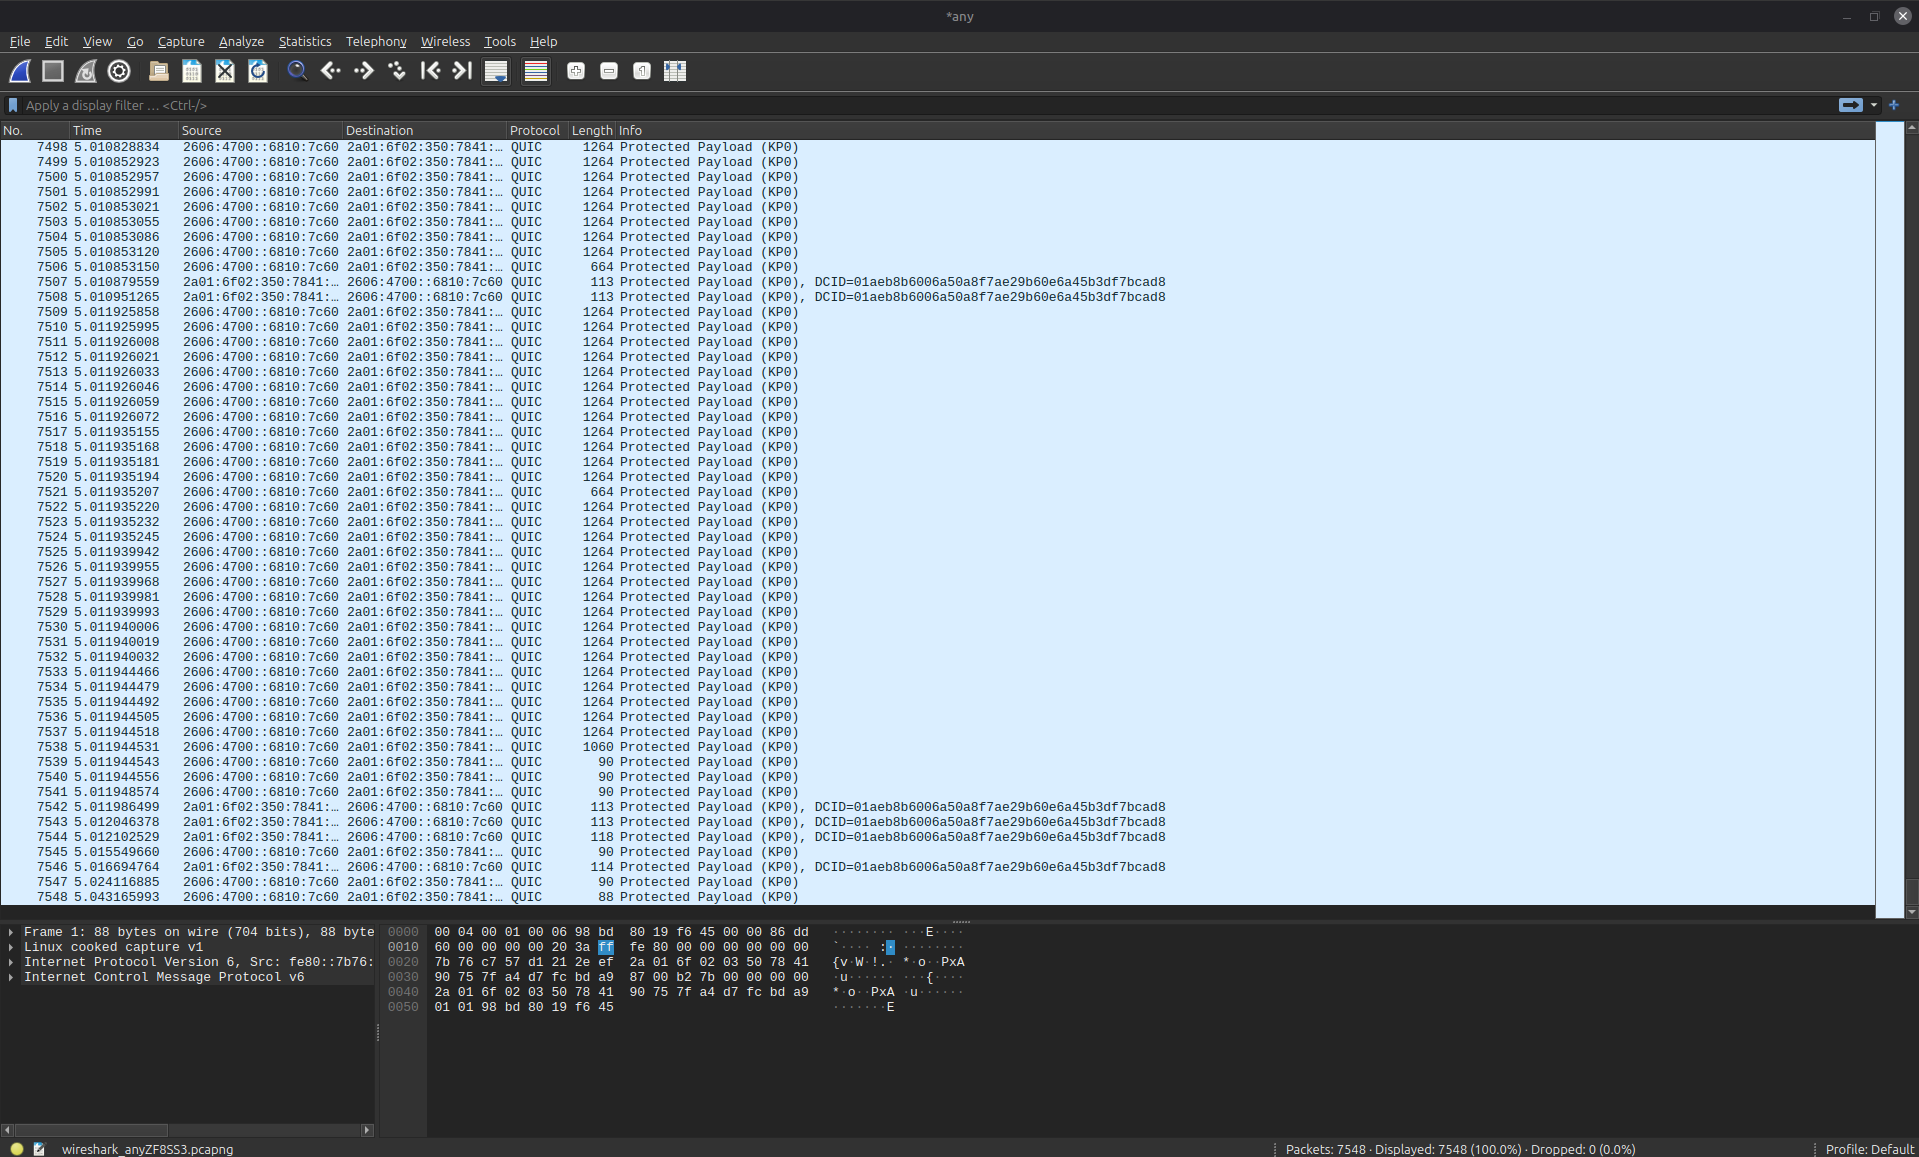Select packet number 7548 in the list
The width and height of the screenshot is (1919, 1157).
coord(937,897)
